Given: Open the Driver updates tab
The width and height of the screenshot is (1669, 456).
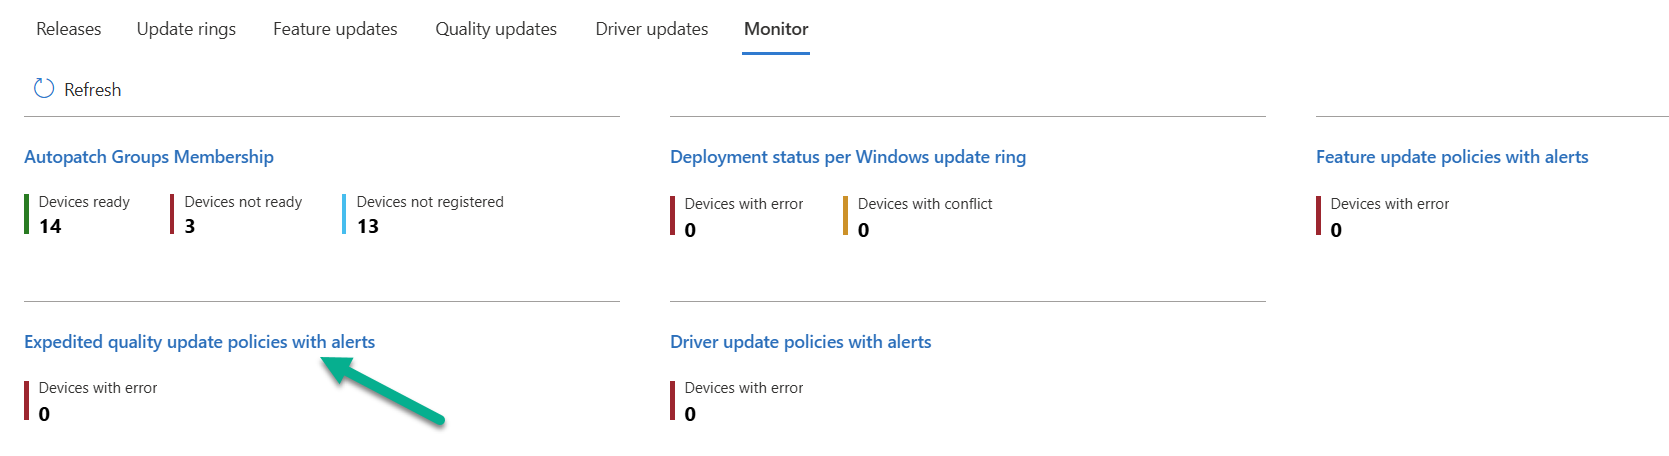Looking at the screenshot, I should pyautogui.click(x=651, y=29).
